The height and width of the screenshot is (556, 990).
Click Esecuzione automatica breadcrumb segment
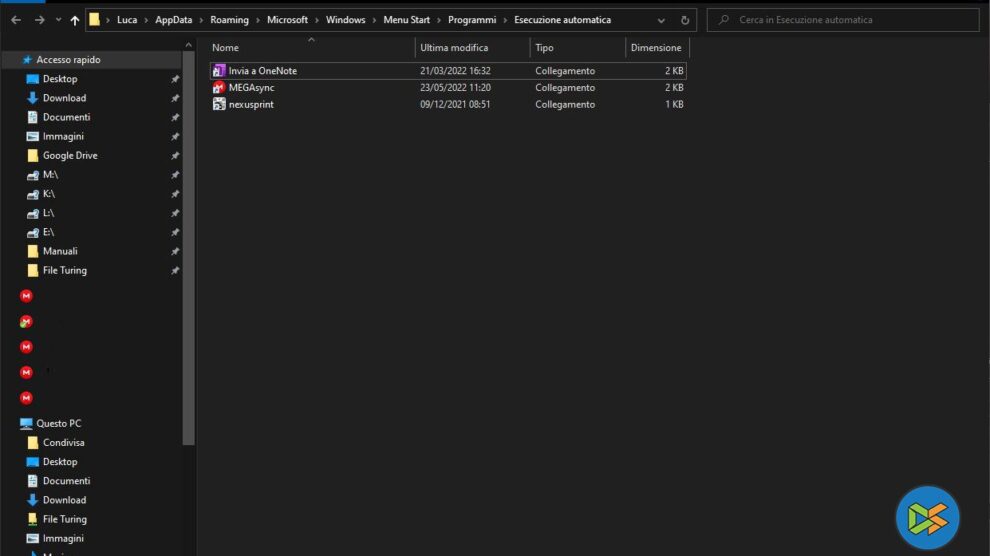[x=563, y=20]
